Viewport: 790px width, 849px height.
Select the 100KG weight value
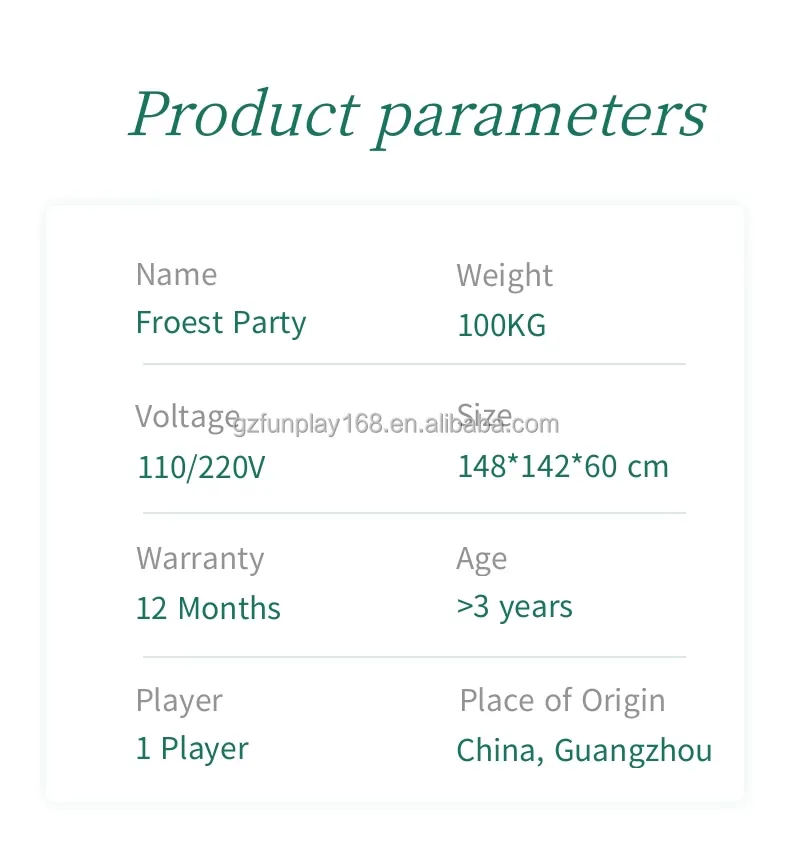501,326
